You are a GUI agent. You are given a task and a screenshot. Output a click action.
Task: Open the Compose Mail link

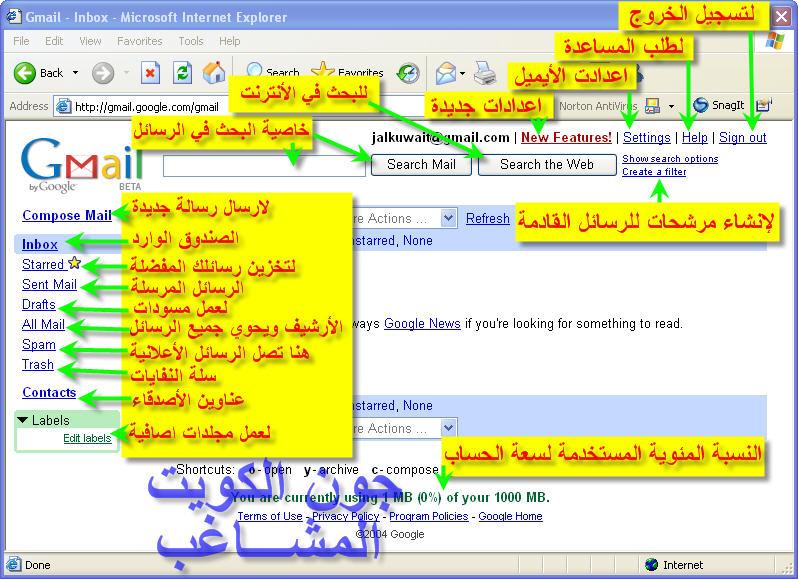coord(66,215)
